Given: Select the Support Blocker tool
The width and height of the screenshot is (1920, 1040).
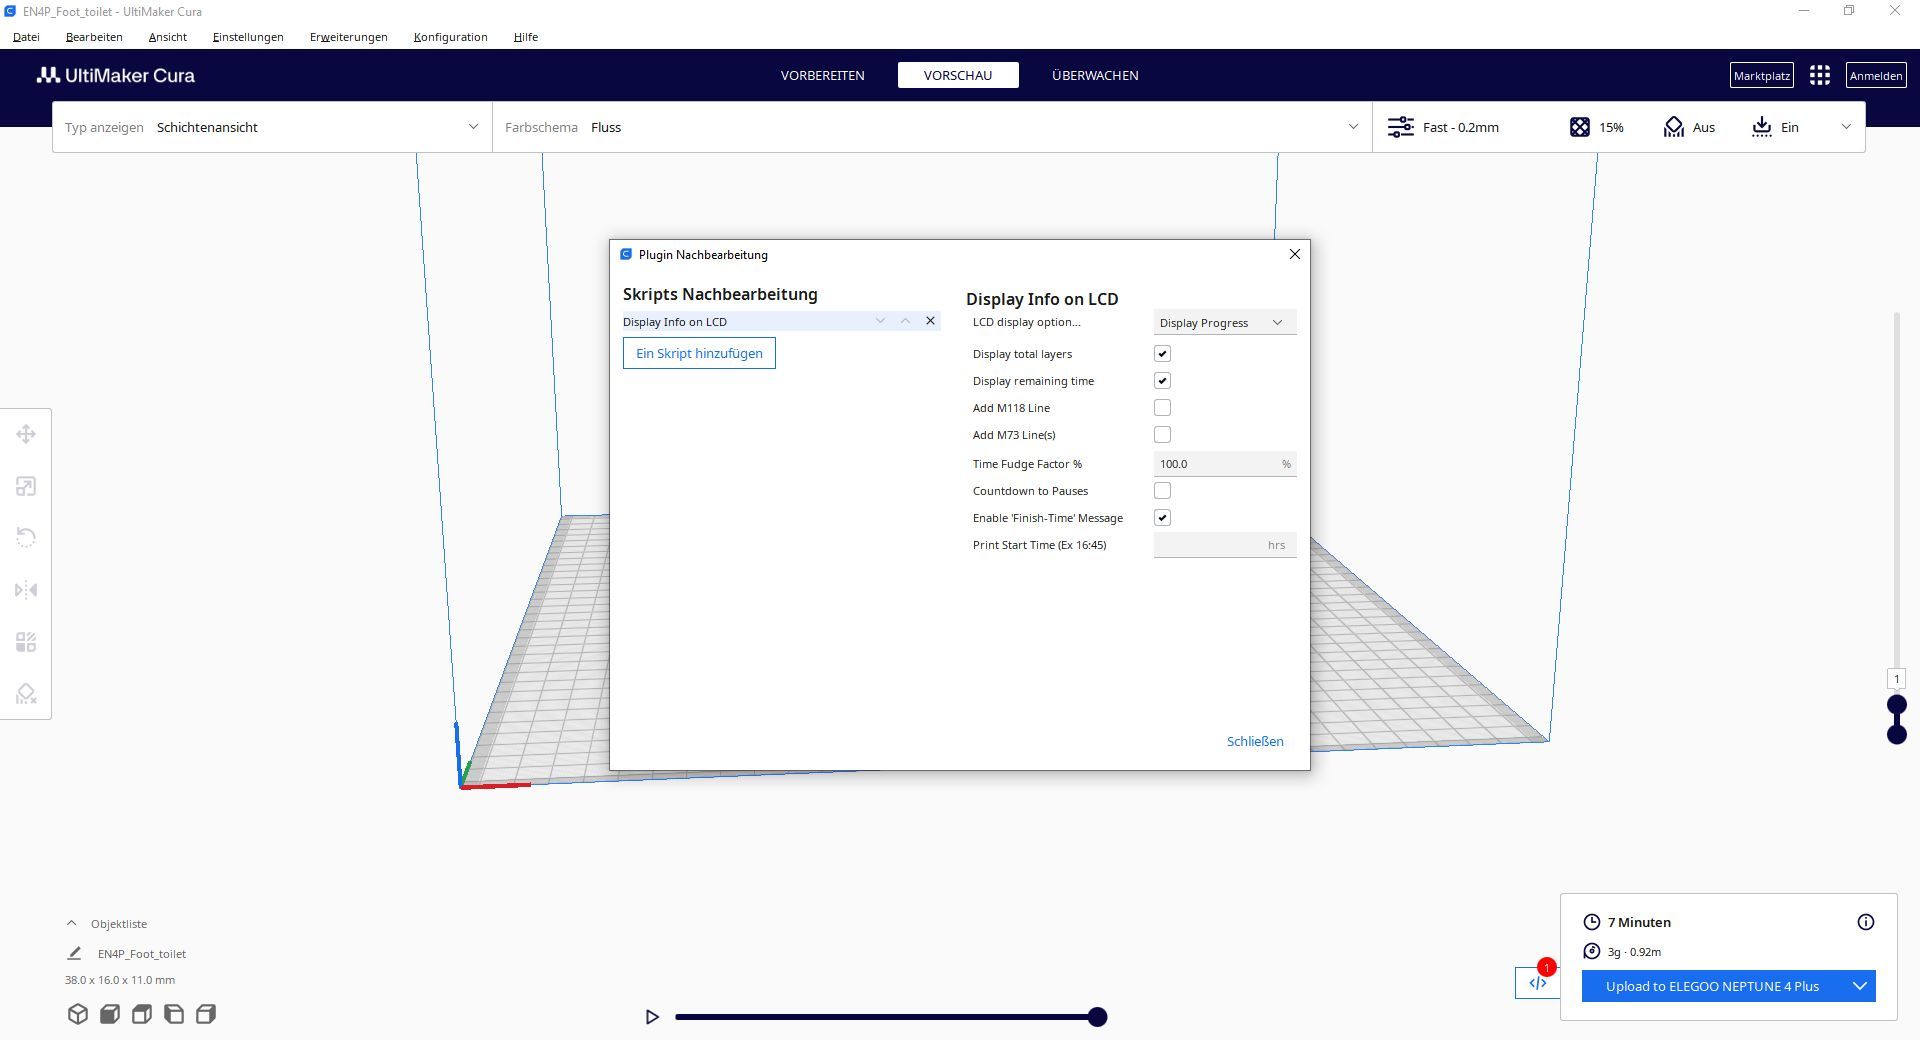Looking at the screenshot, I should [26, 694].
